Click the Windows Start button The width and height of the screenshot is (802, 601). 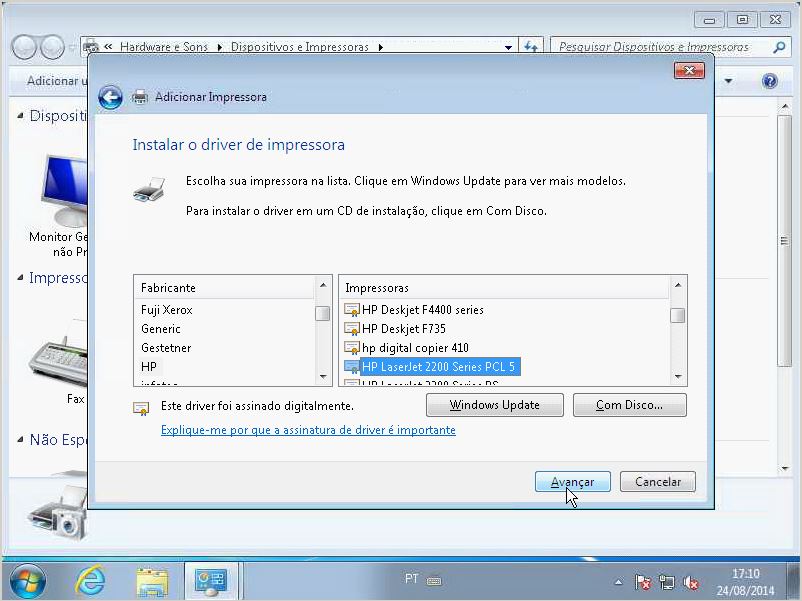[27, 580]
